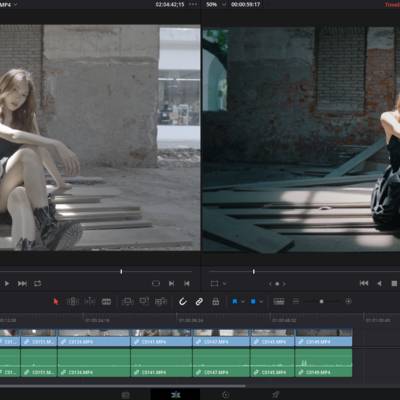Go to previous keyframe arrow in timeline viewer

[271, 284]
